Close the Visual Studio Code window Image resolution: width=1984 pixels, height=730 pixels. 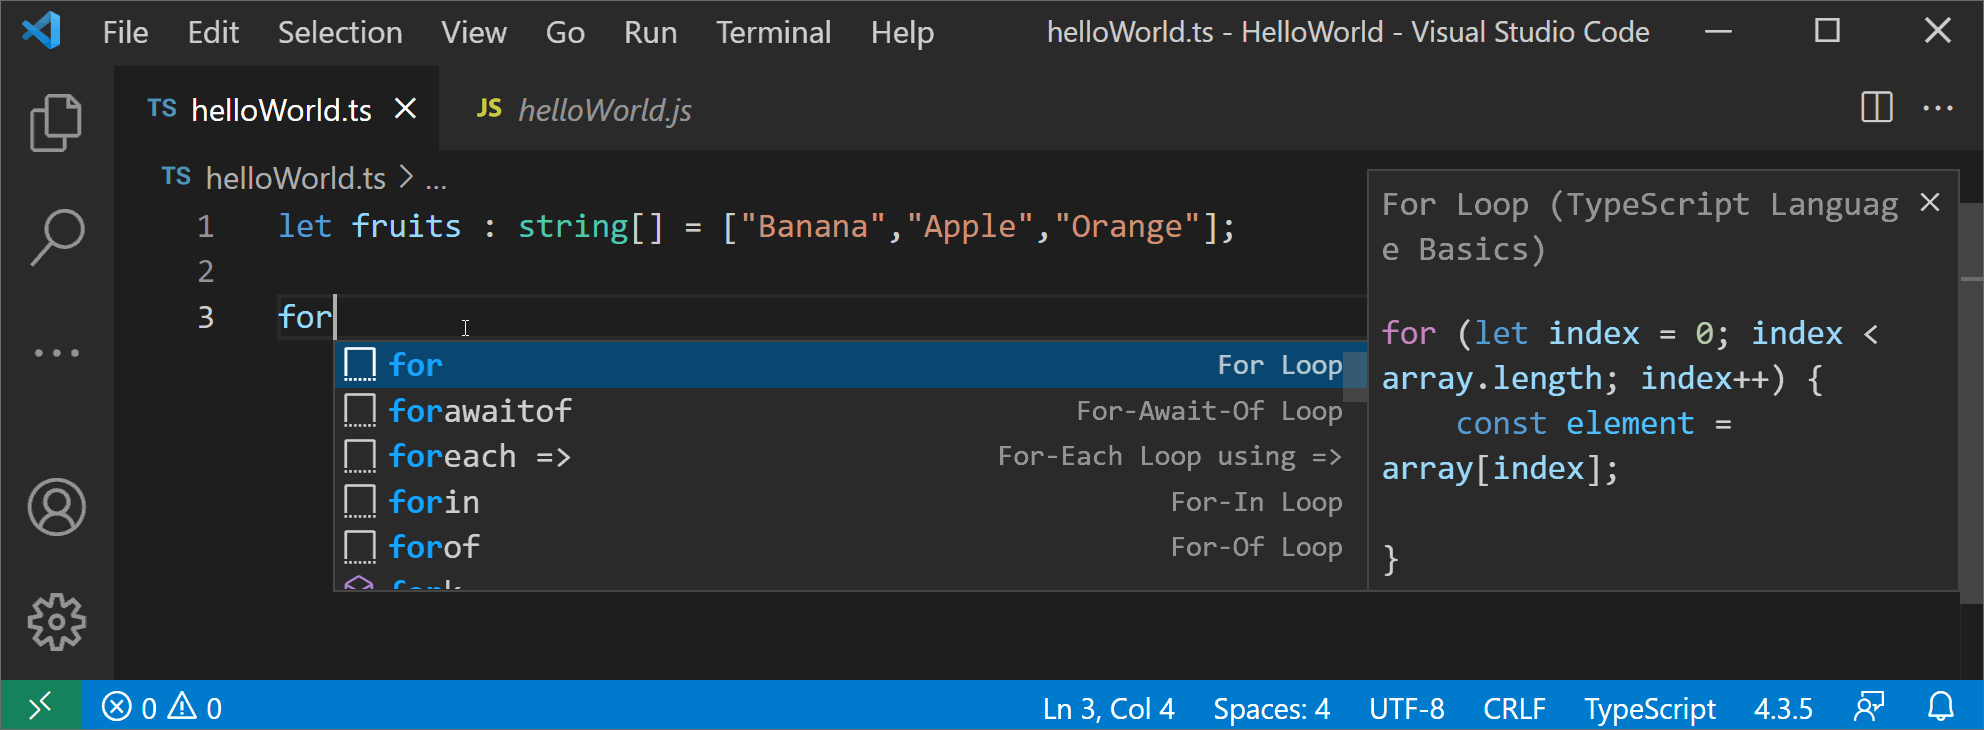tap(1938, 32)
